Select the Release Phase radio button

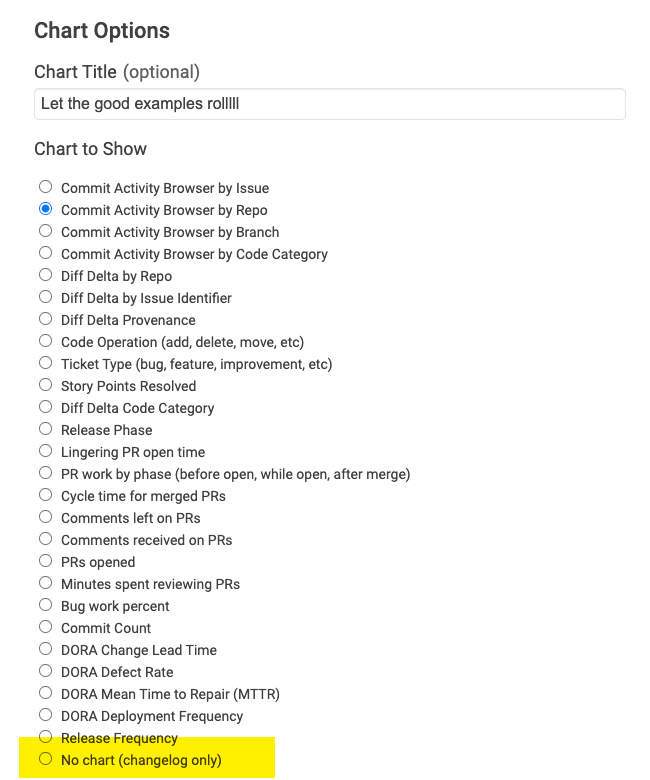tap(45, 429)
